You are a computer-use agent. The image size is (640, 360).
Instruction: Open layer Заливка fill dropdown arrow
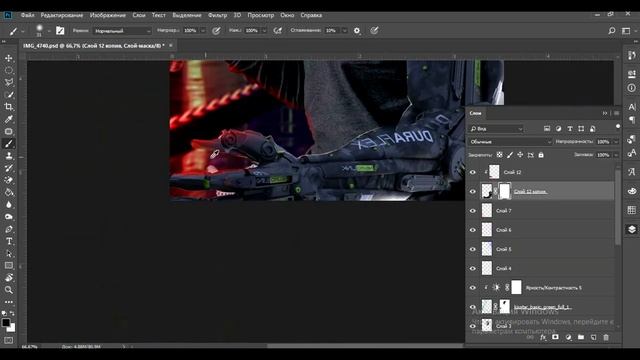pos(616,155)
